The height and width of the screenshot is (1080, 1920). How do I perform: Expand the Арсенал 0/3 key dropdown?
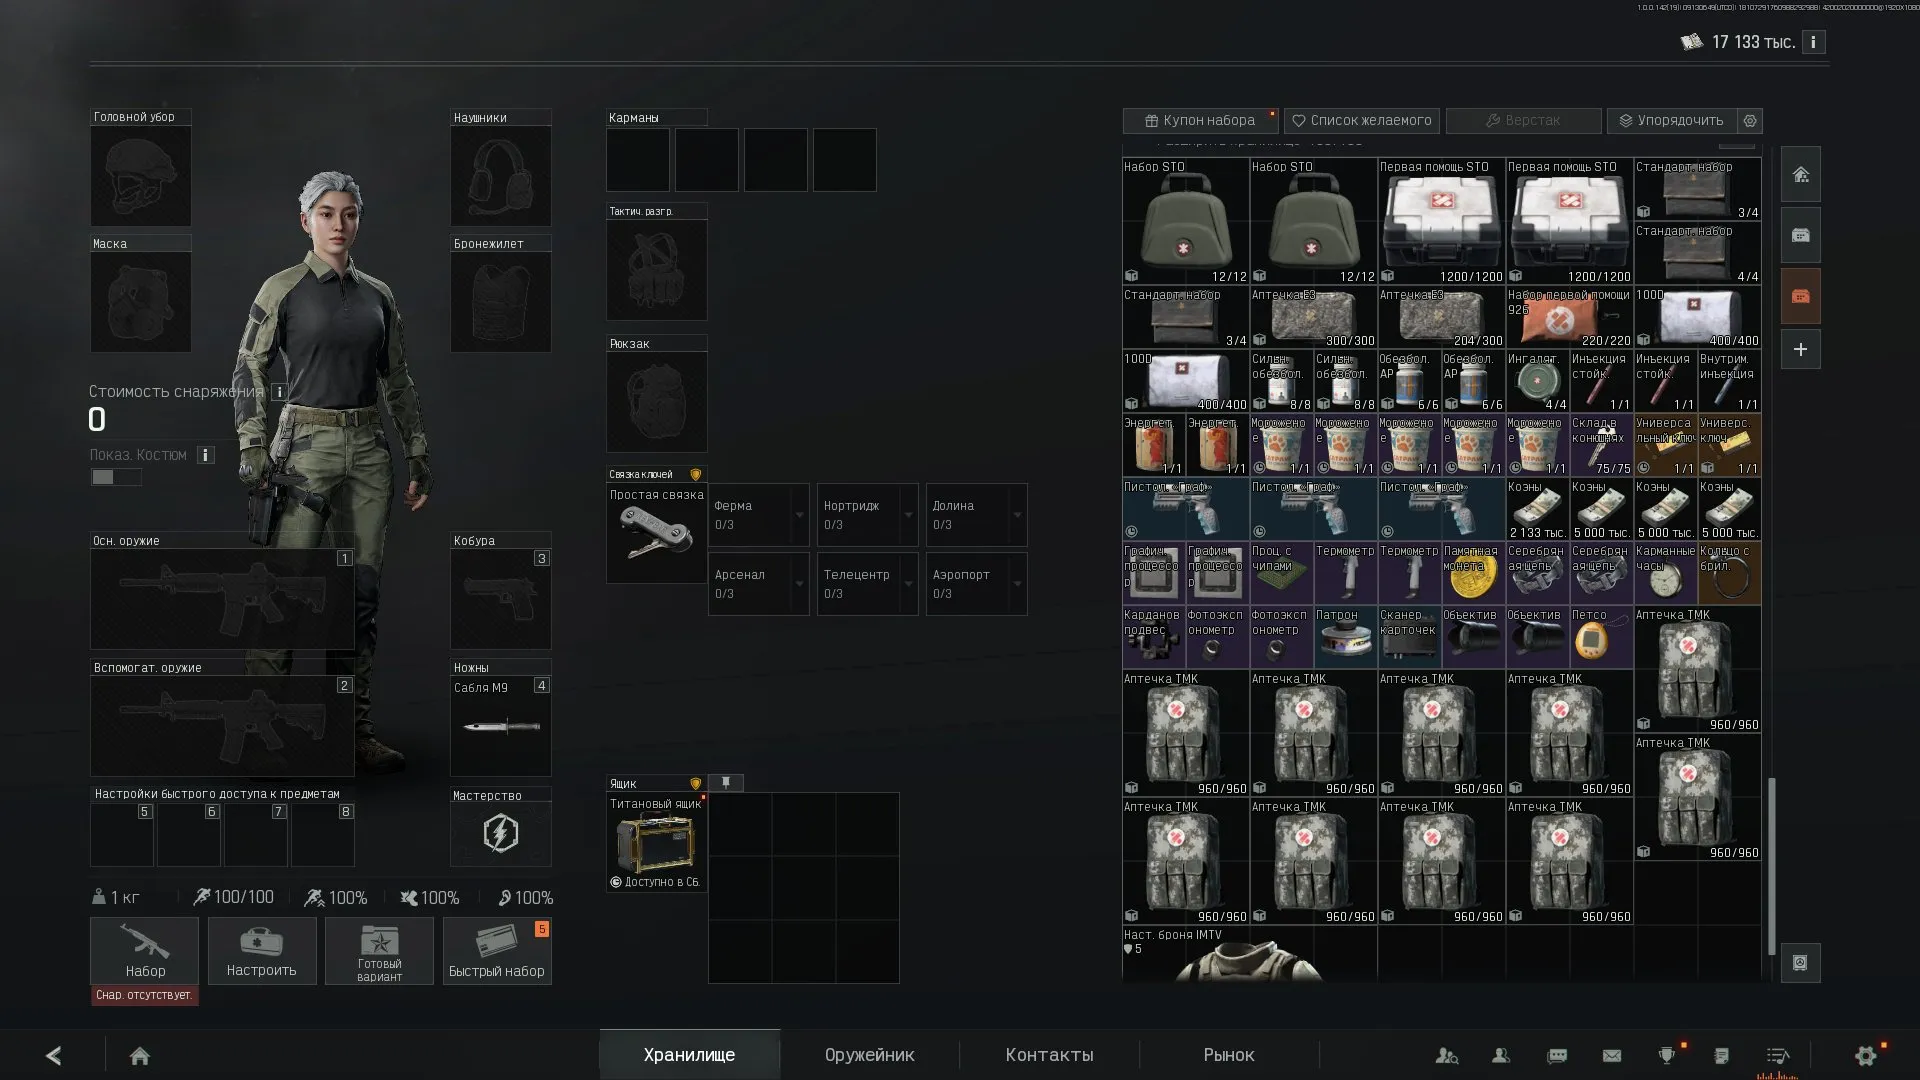pyautogui.click(x=759, y=584)
